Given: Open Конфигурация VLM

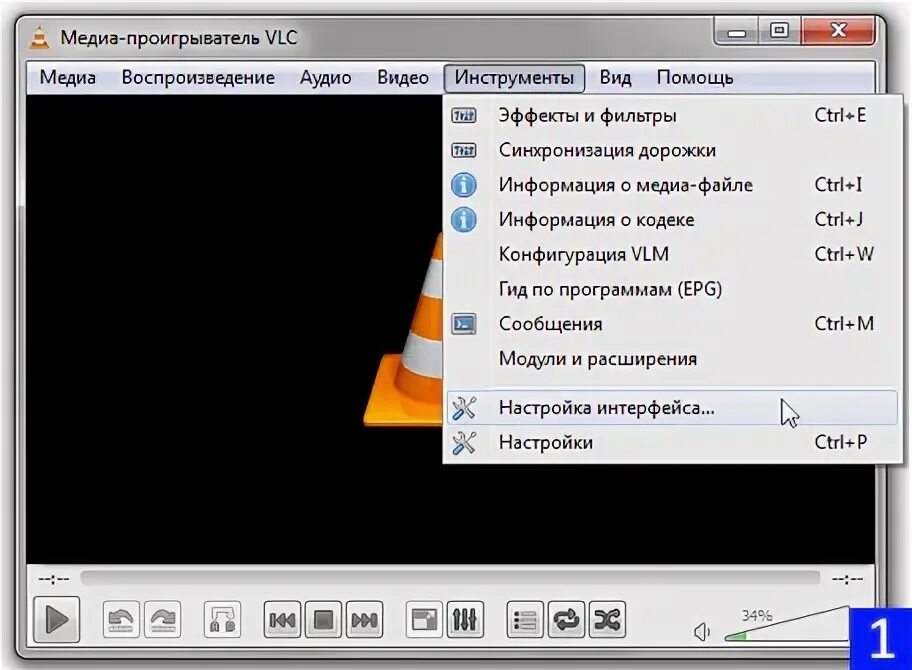Looking at the screenshot, I should tap(672, 254).
